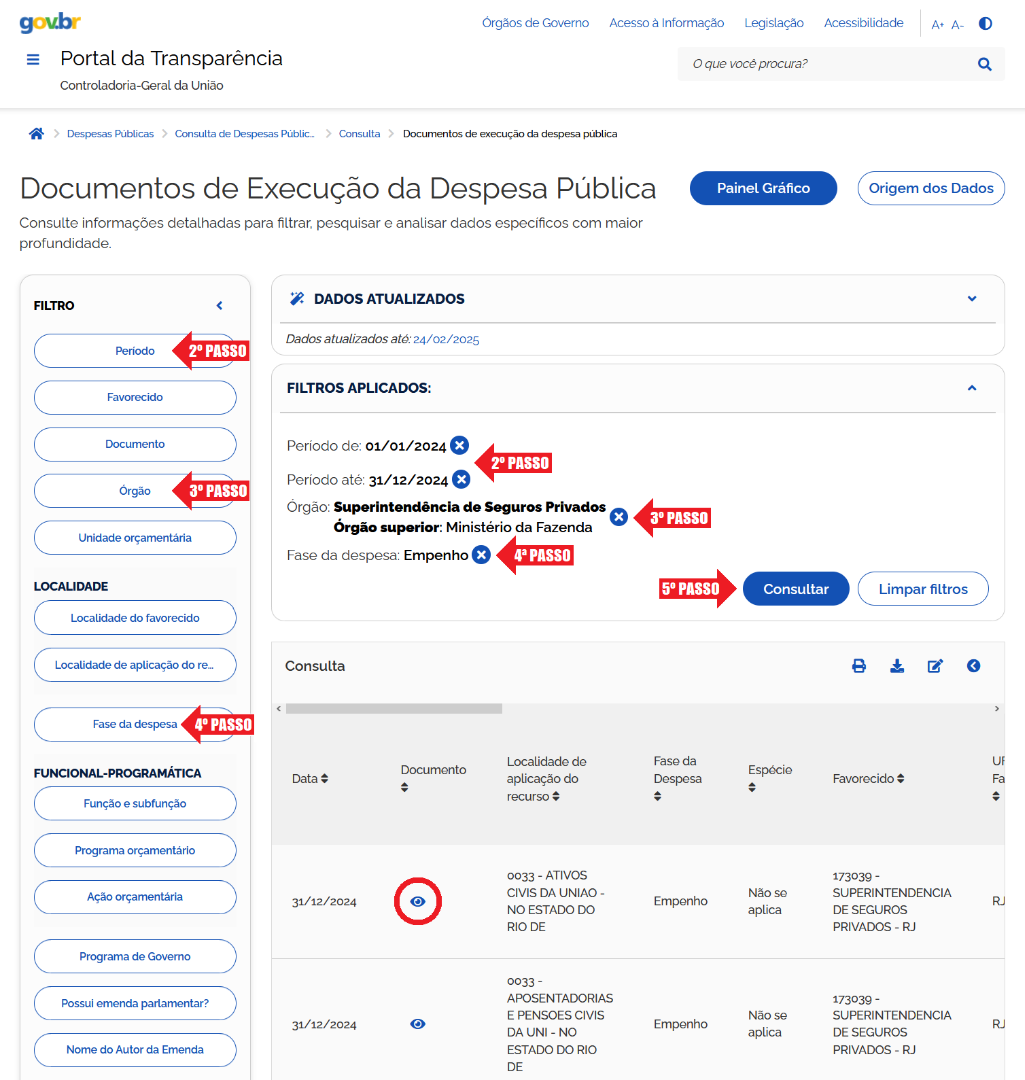Viewport: 1025px width, 1080px height.
Task: View document details with the circled eye icon
Action: tap(418, 901)
